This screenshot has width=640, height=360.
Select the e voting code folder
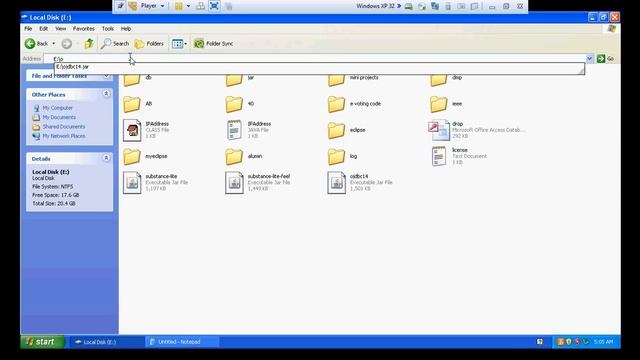[x=354, y=104]
